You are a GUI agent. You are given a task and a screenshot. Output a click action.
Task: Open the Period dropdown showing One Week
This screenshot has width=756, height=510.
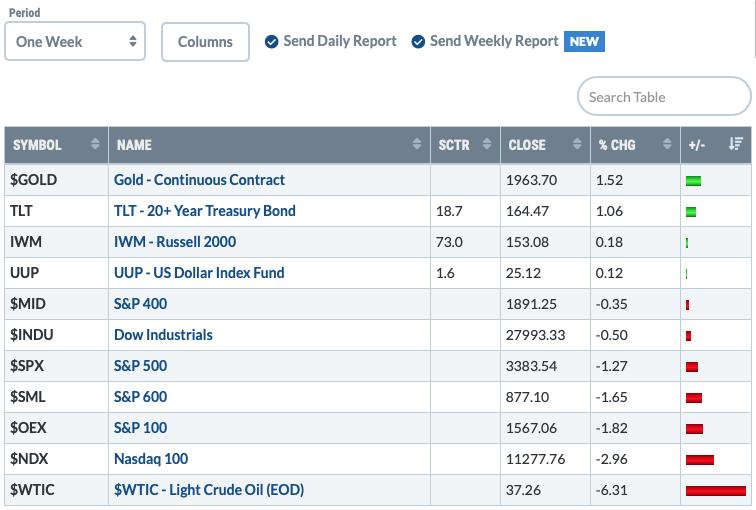(75, 41)
